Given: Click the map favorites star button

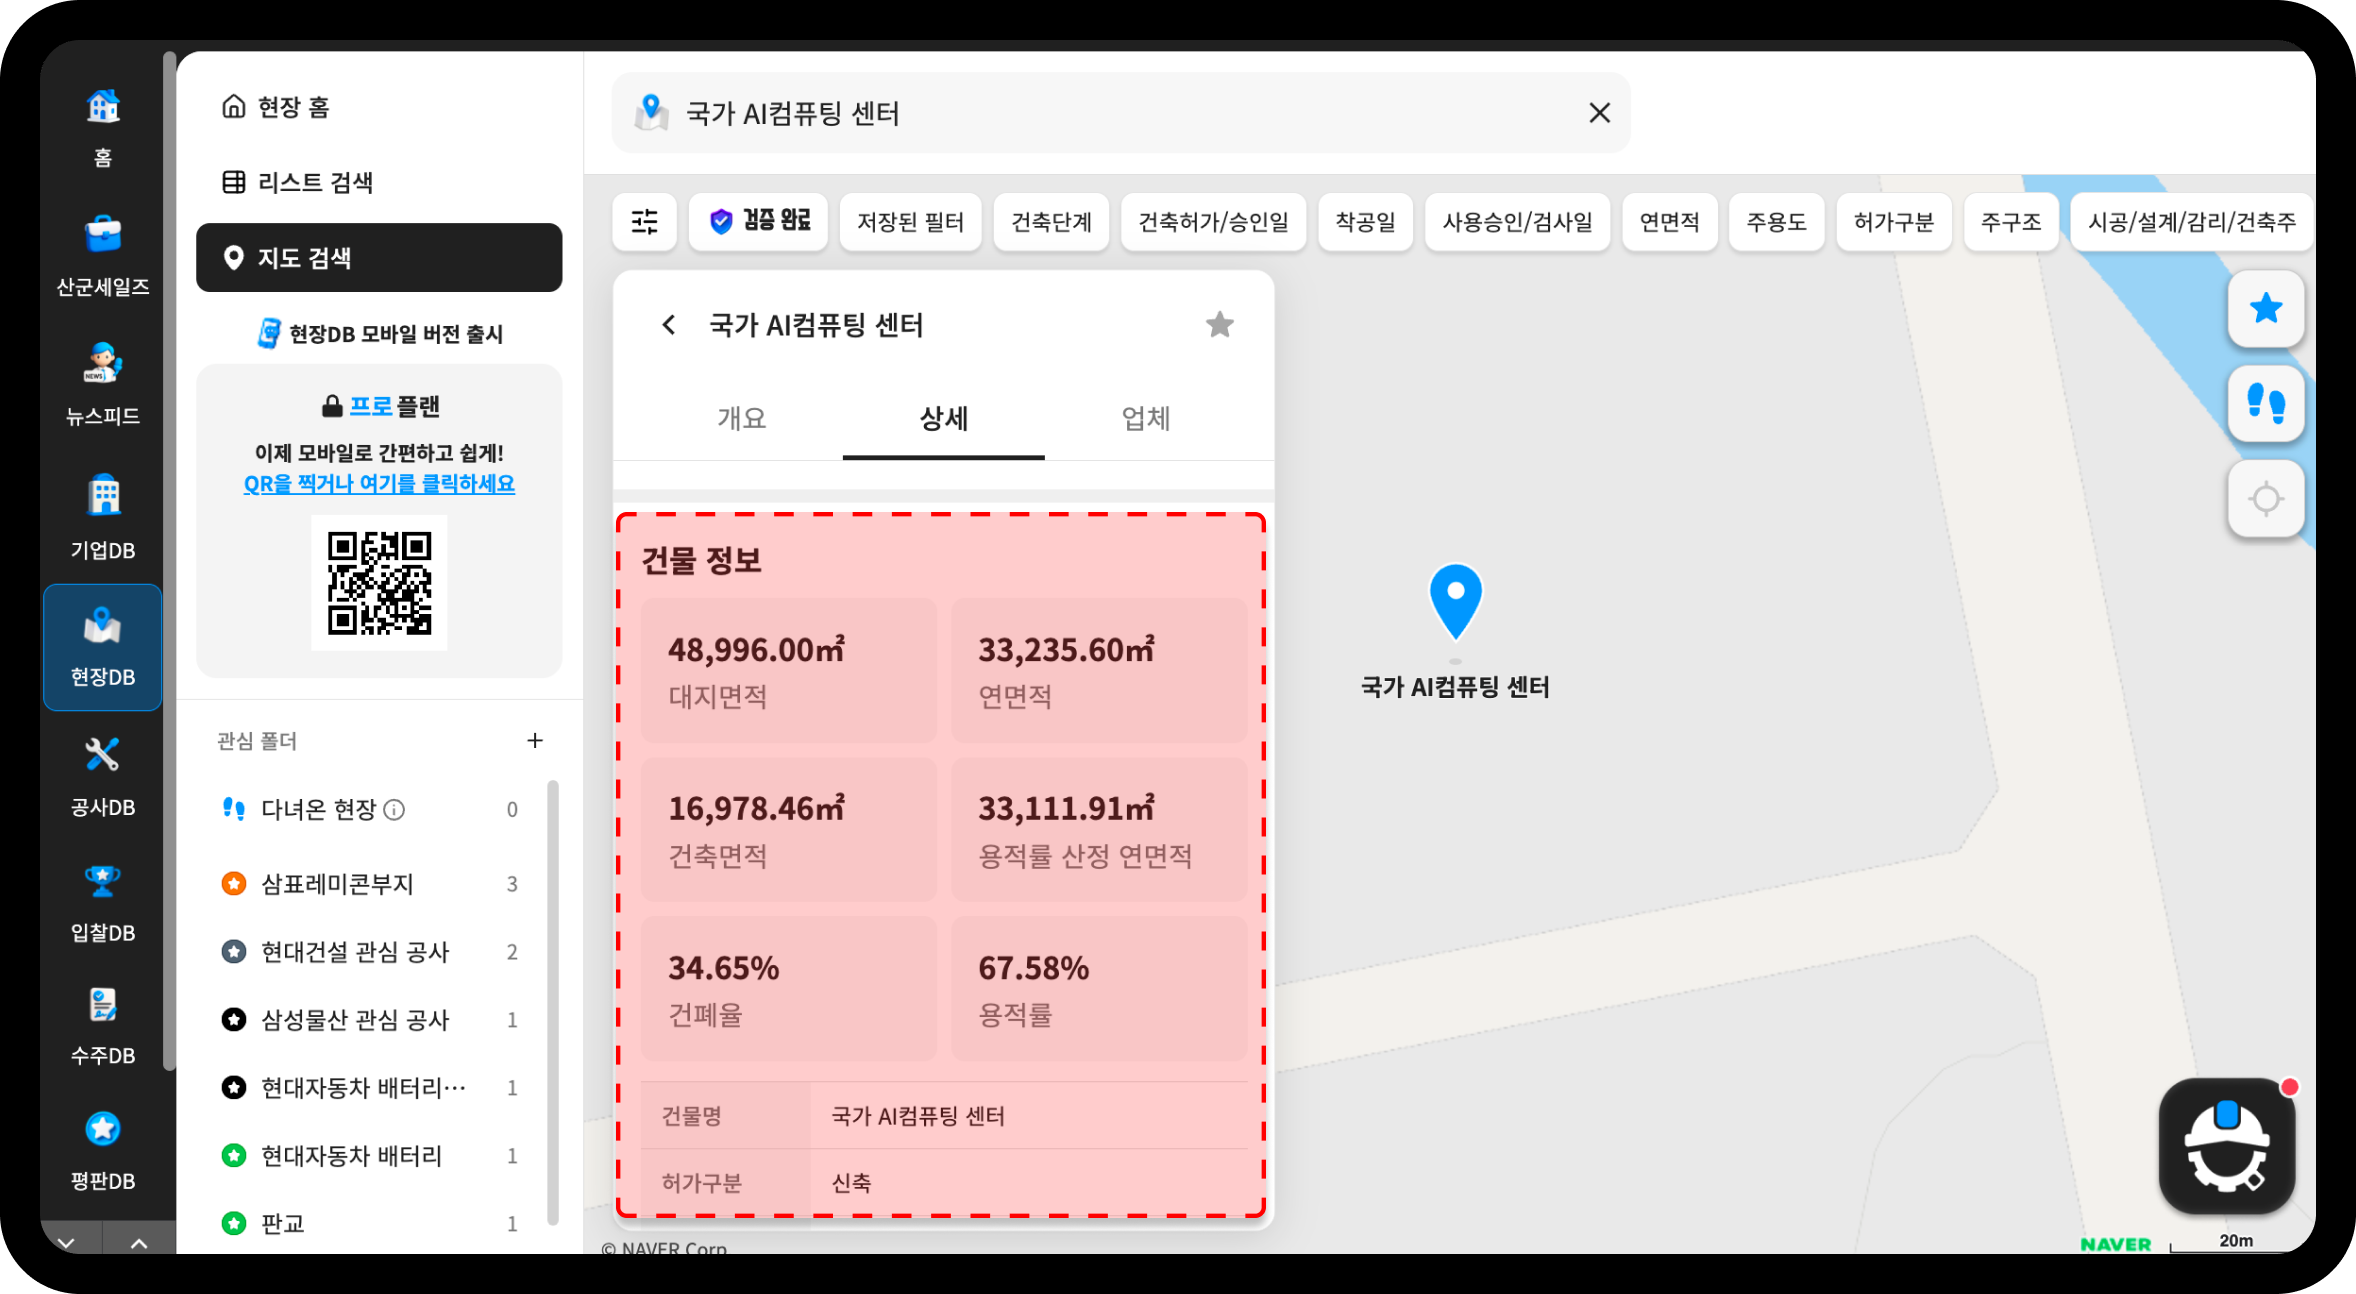Looking at the screenshot, I should click(x=2266, y=308).
